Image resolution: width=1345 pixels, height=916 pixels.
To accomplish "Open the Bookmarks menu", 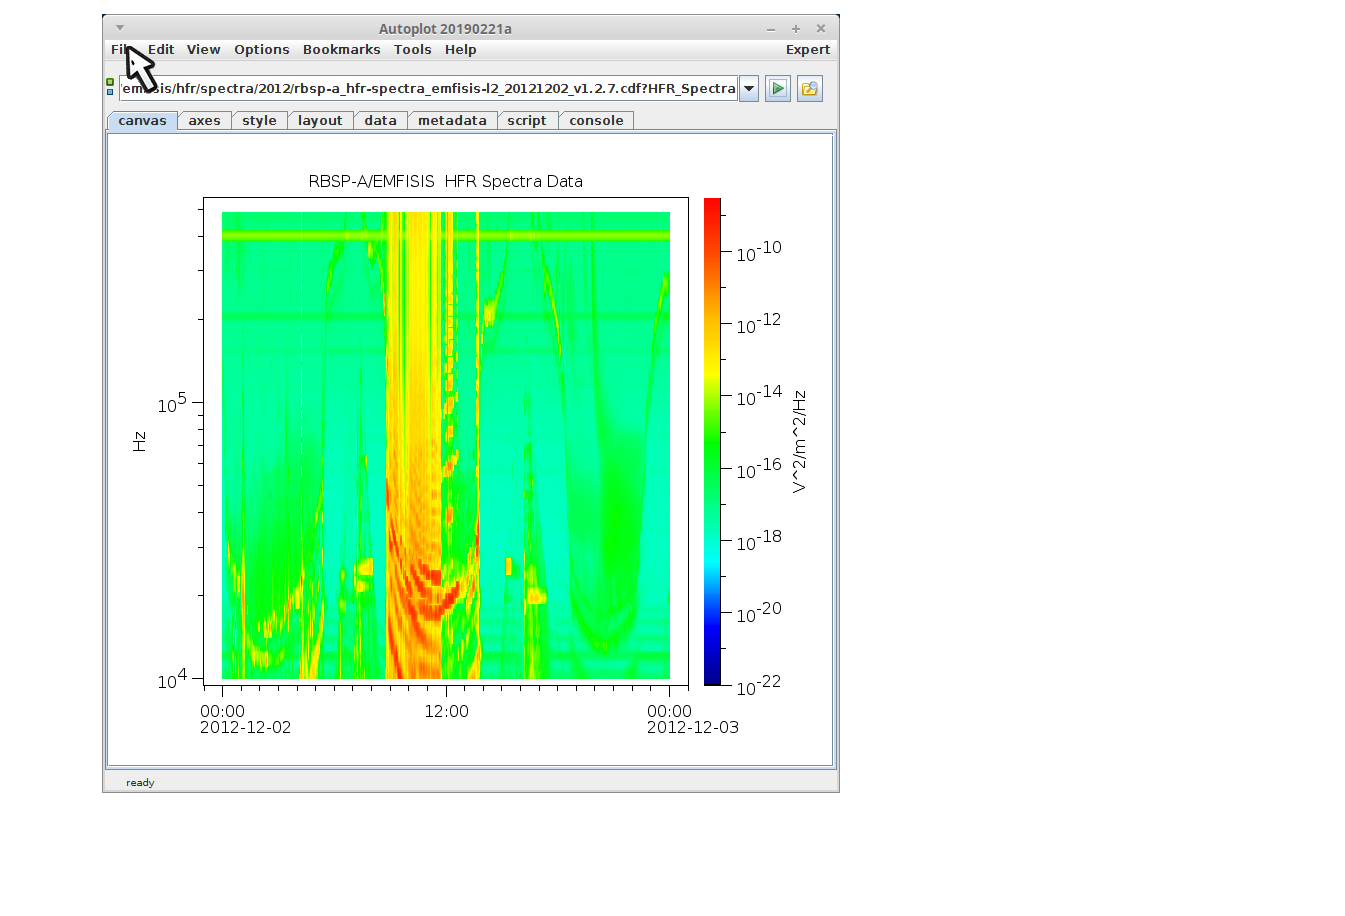I will click(x=341, y=50).
